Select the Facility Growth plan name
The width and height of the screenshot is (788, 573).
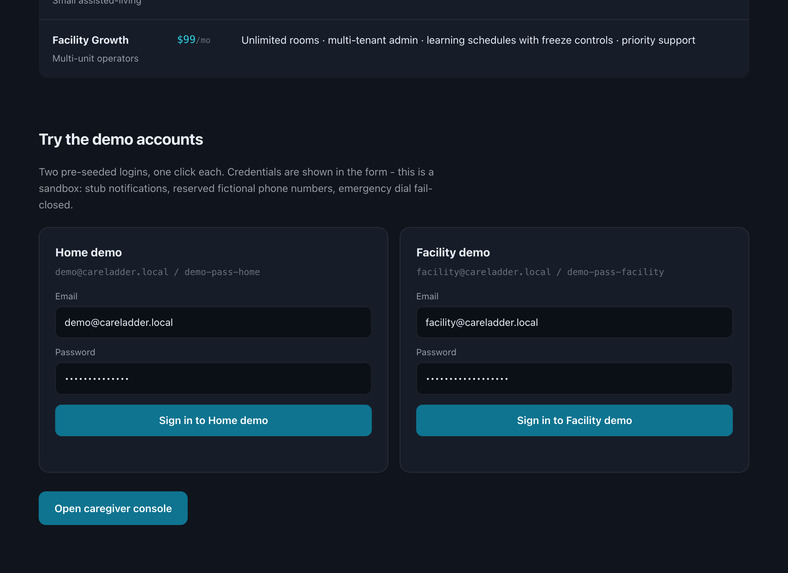pyautogui.click(x=90, y=40)
